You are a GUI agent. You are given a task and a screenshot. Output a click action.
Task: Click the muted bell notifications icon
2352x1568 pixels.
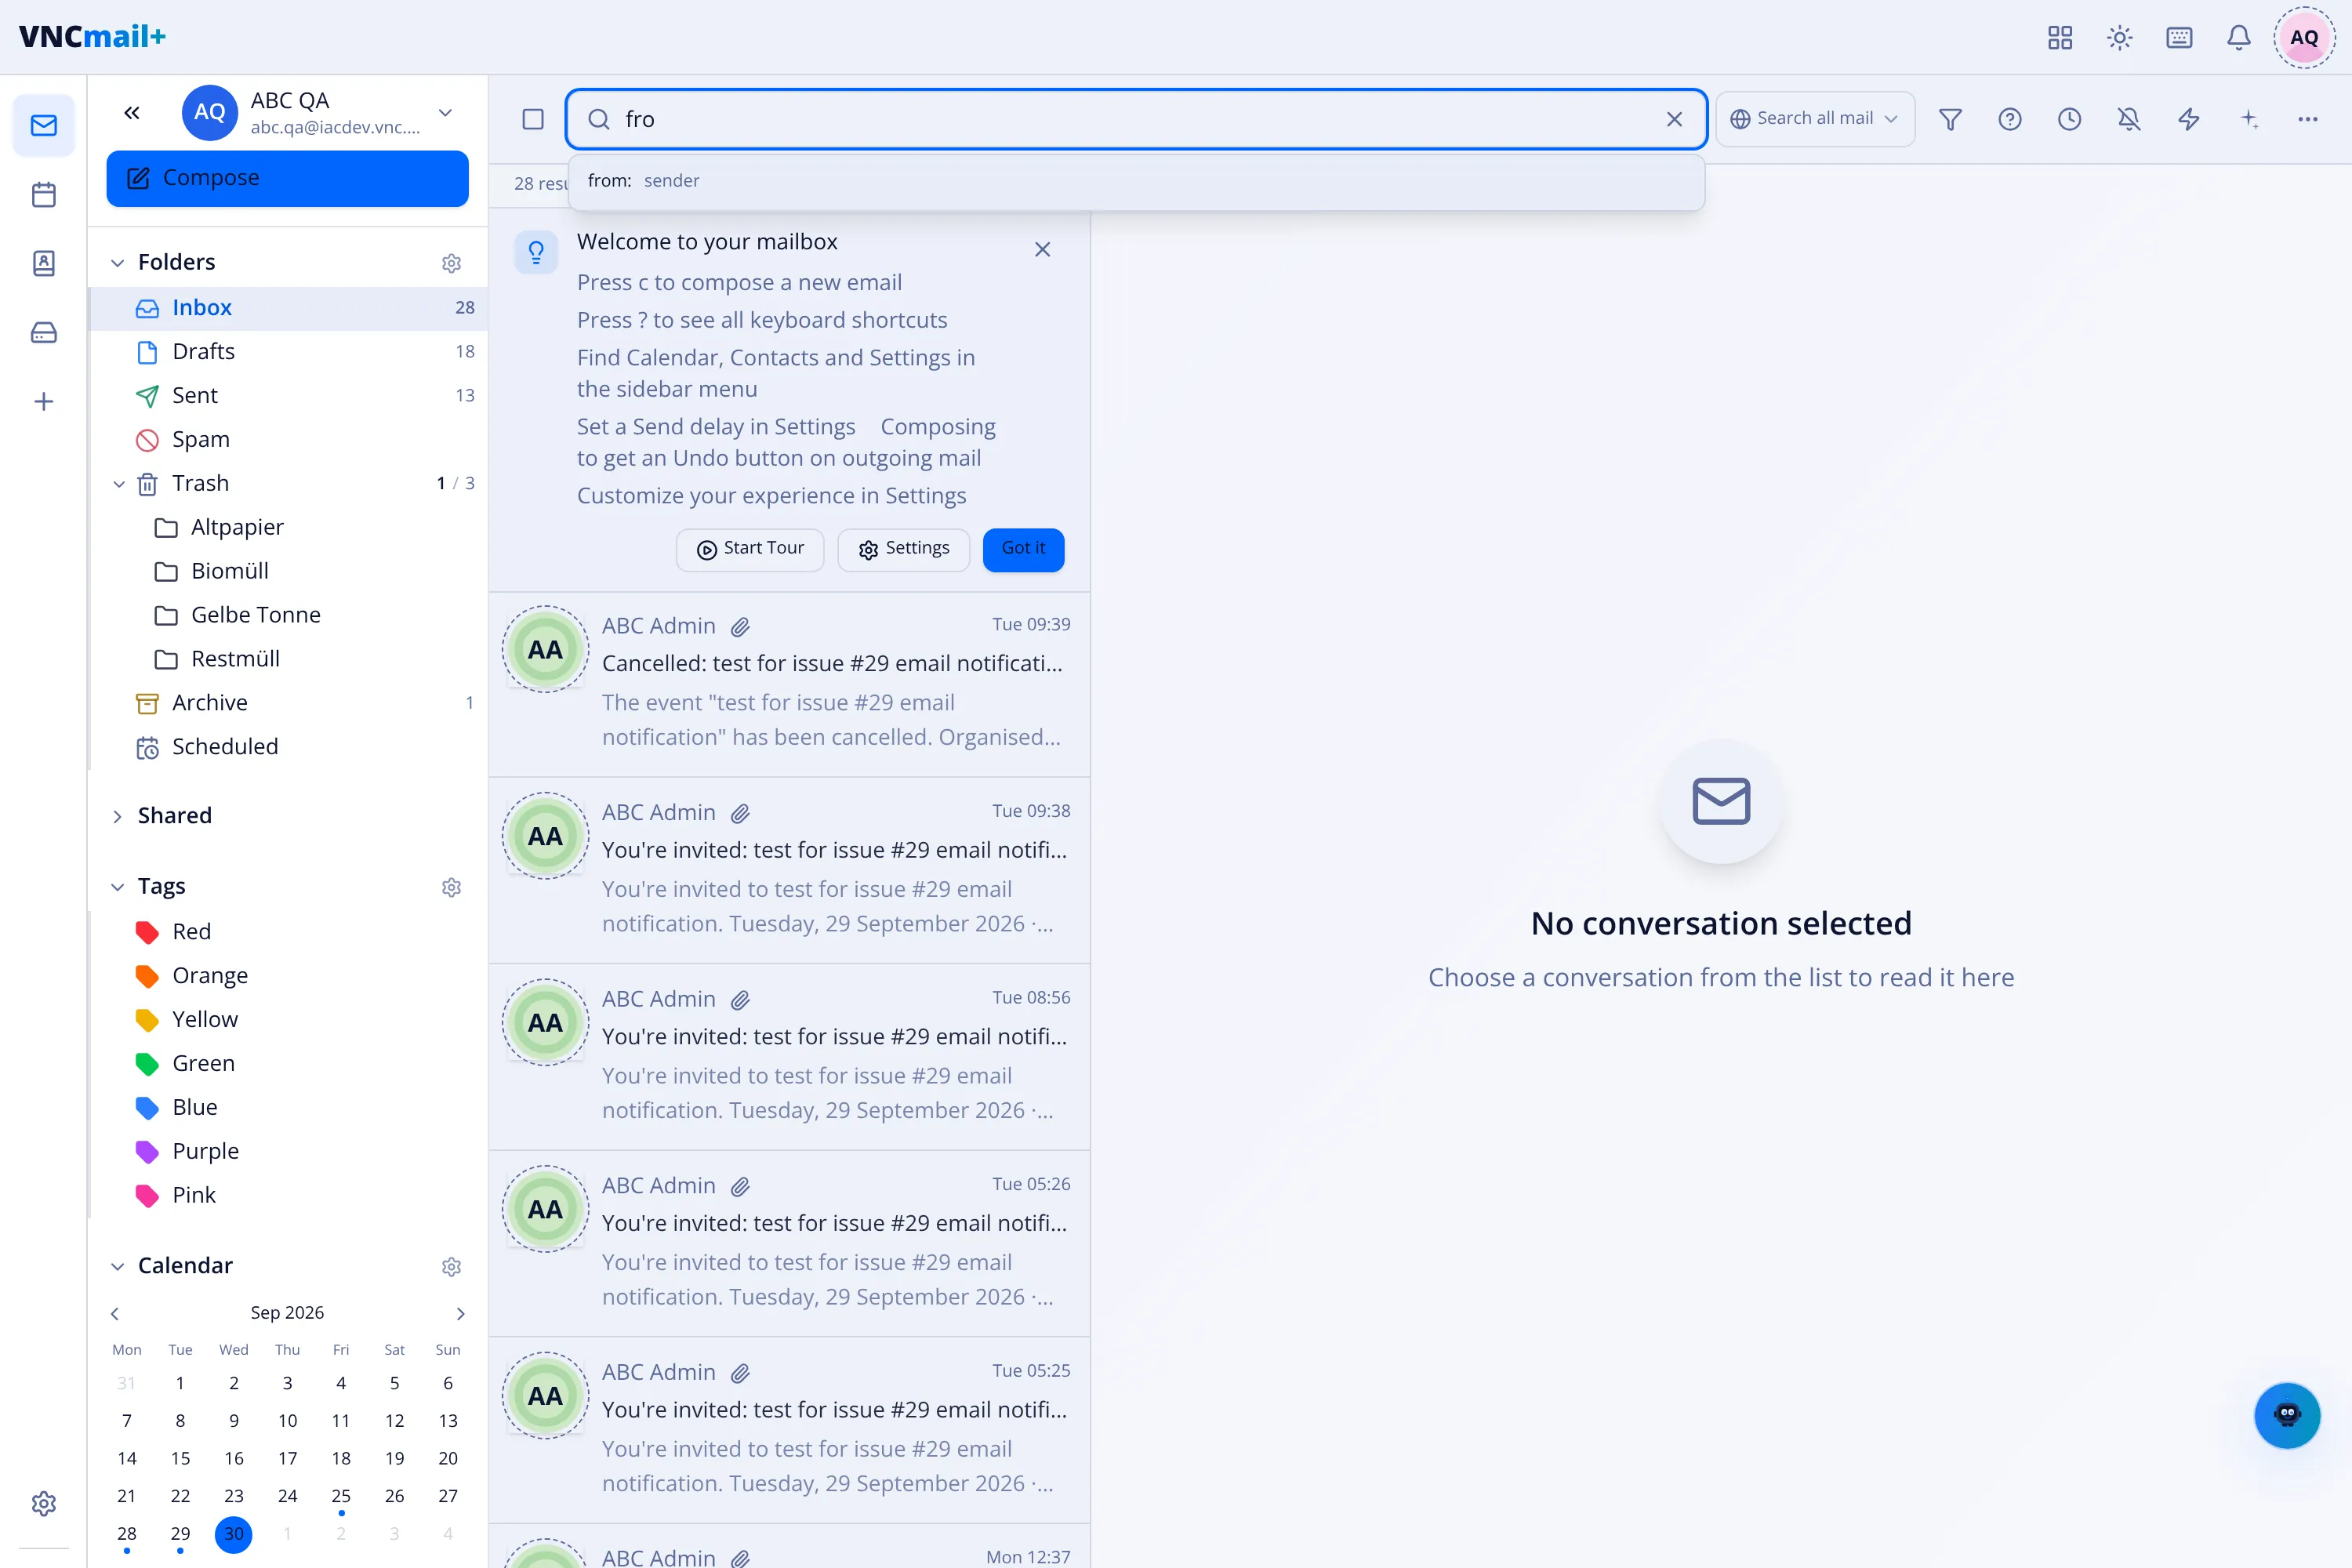point(2129,119)
